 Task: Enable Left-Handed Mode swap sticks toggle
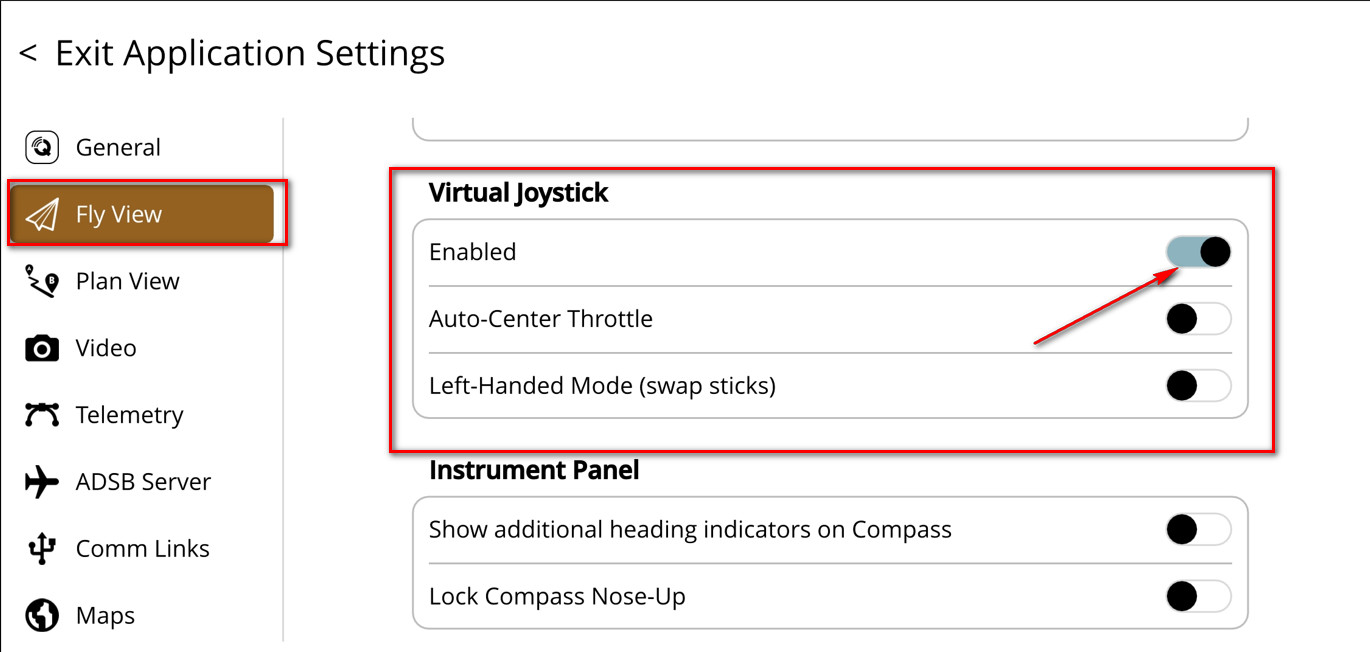1198,386
